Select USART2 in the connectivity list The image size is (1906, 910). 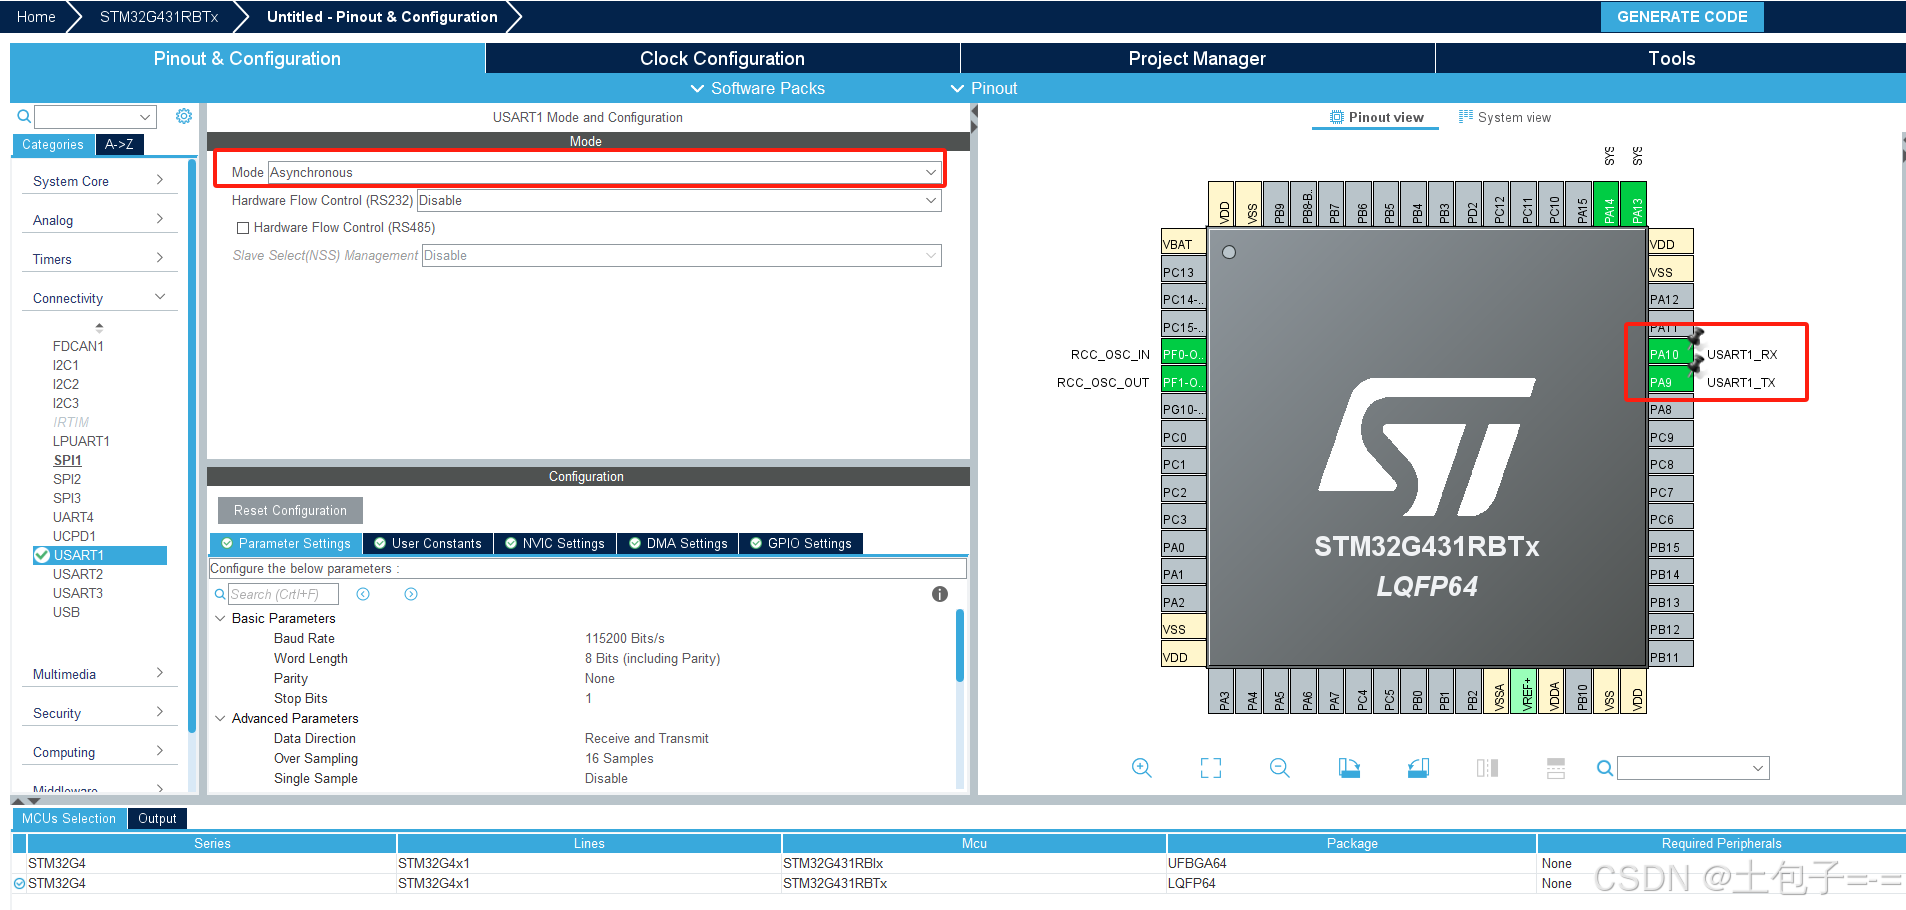[x=78, y=574]
